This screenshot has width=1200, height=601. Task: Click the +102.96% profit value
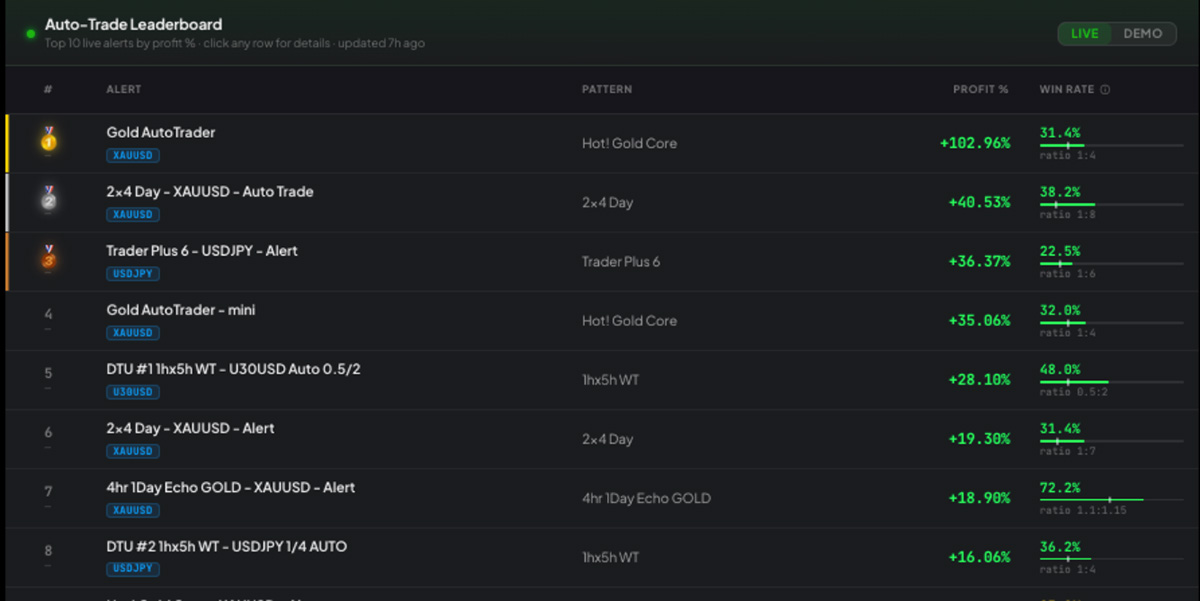pos(975,143)
